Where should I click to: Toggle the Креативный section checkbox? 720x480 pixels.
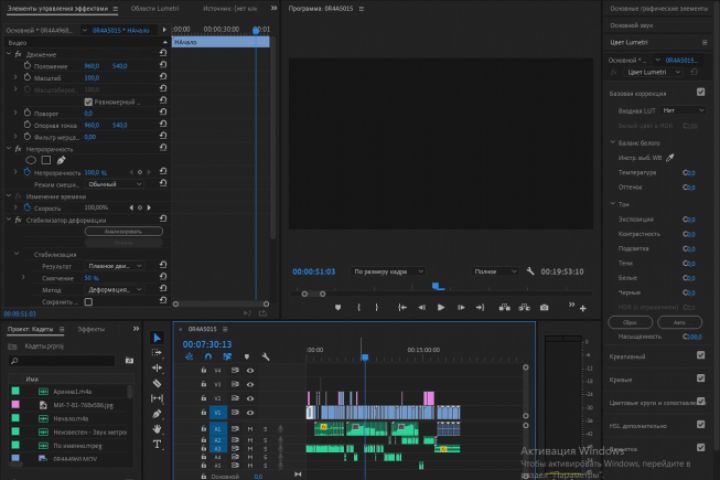pos(701,355)
